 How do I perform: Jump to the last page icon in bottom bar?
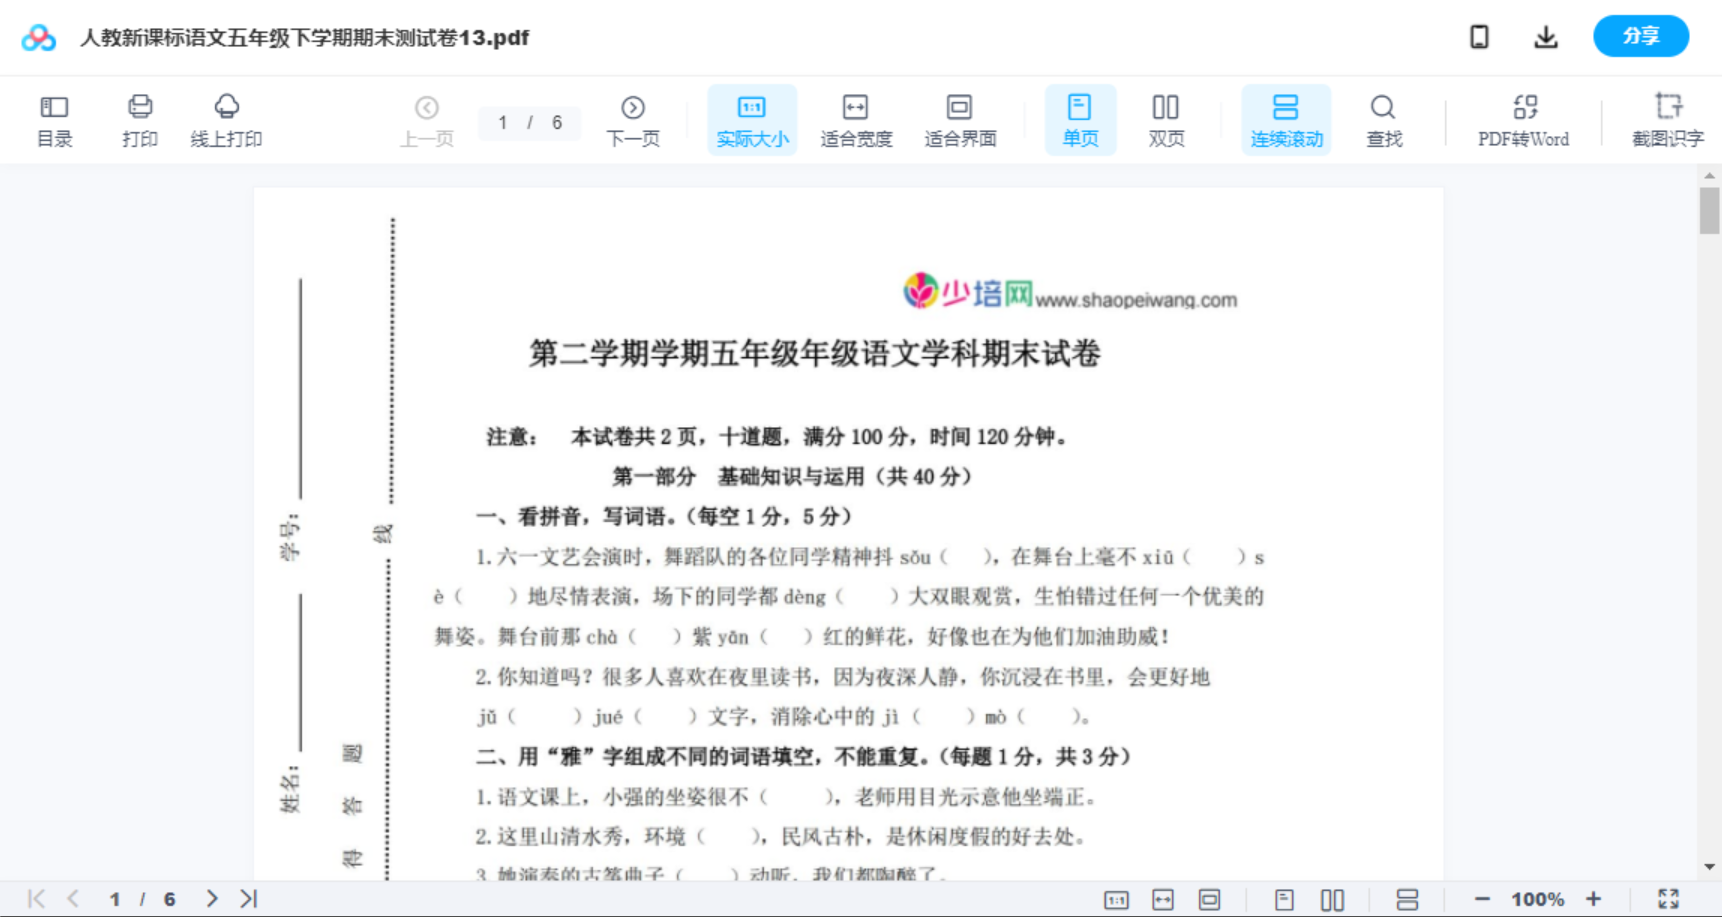click(x=247, y=898)
